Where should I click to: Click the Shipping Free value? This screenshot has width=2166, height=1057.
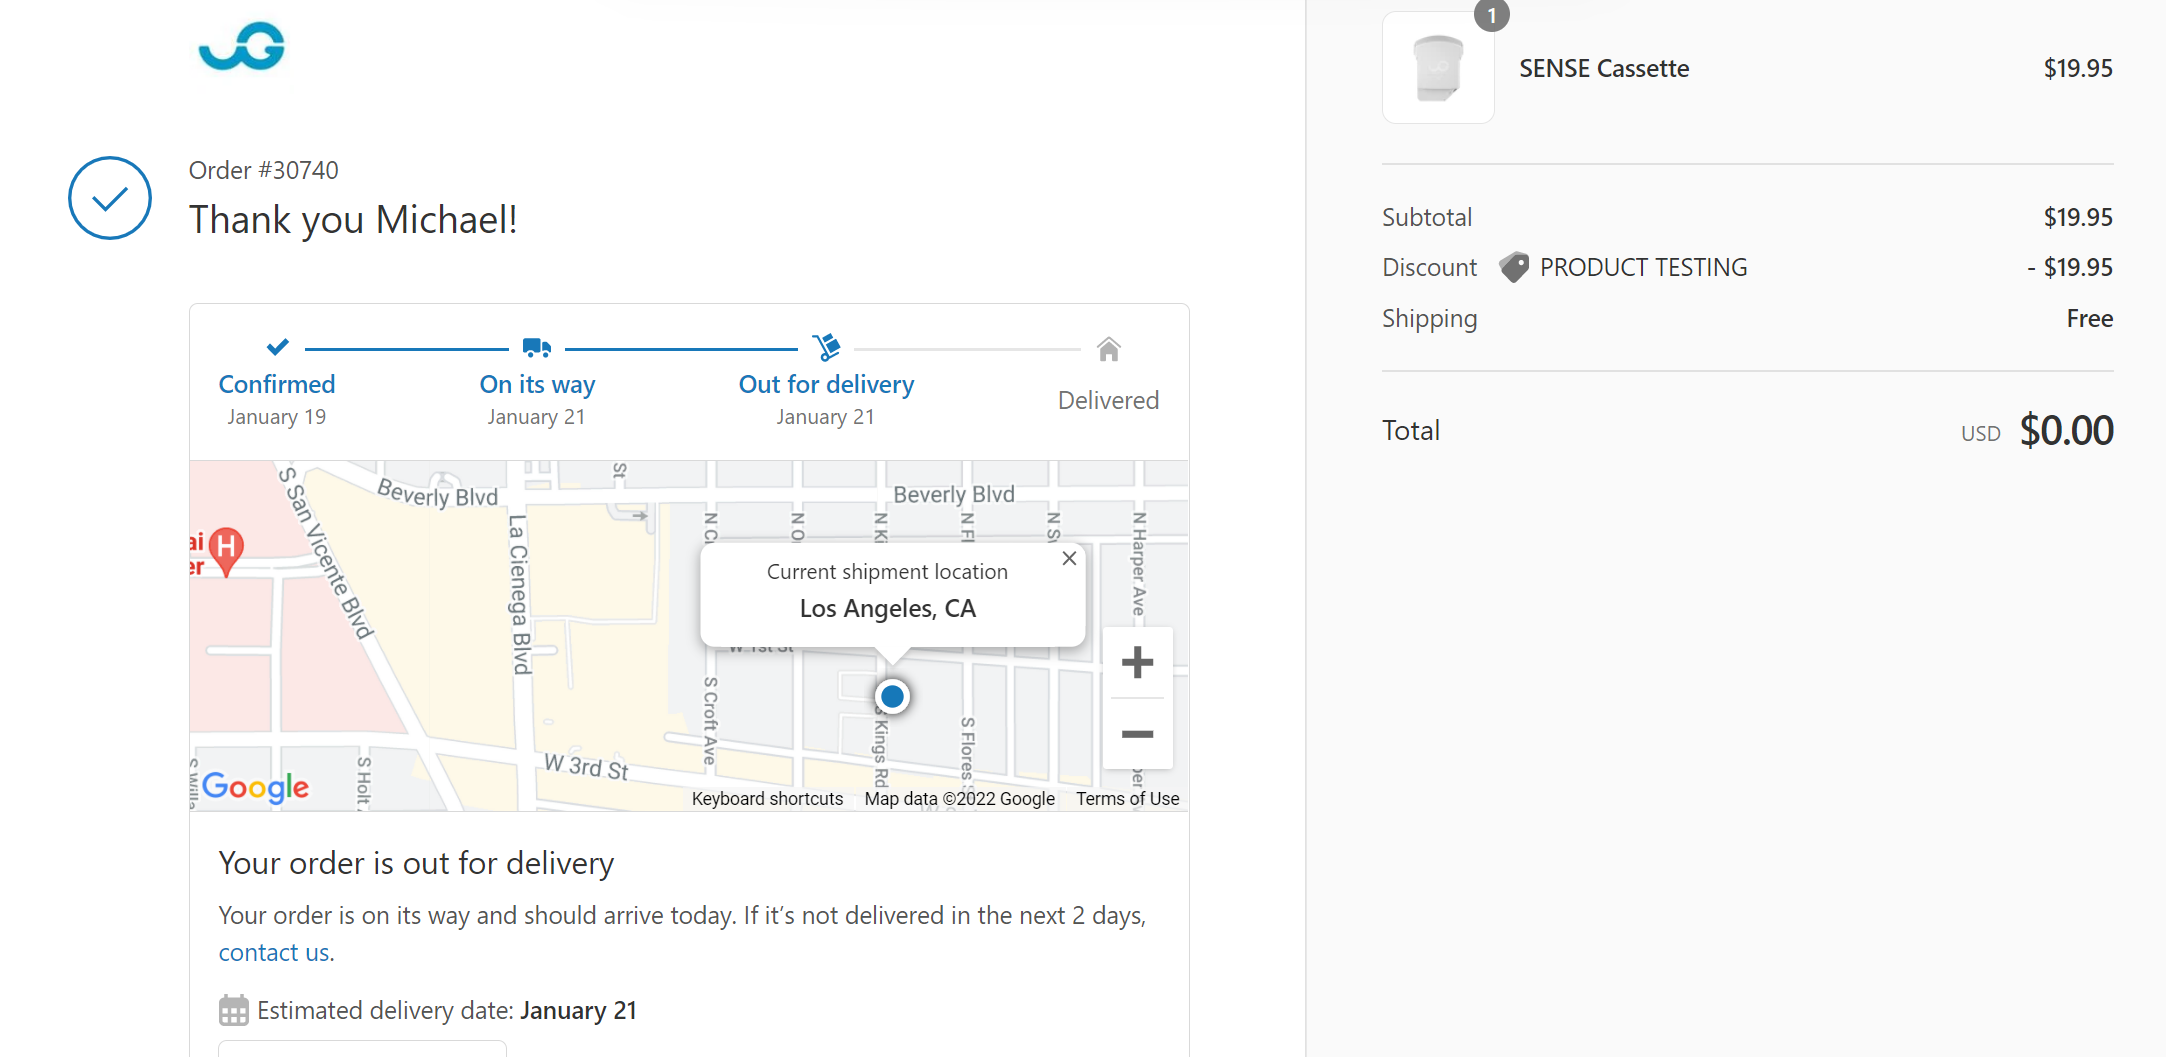coord(2089,318)
